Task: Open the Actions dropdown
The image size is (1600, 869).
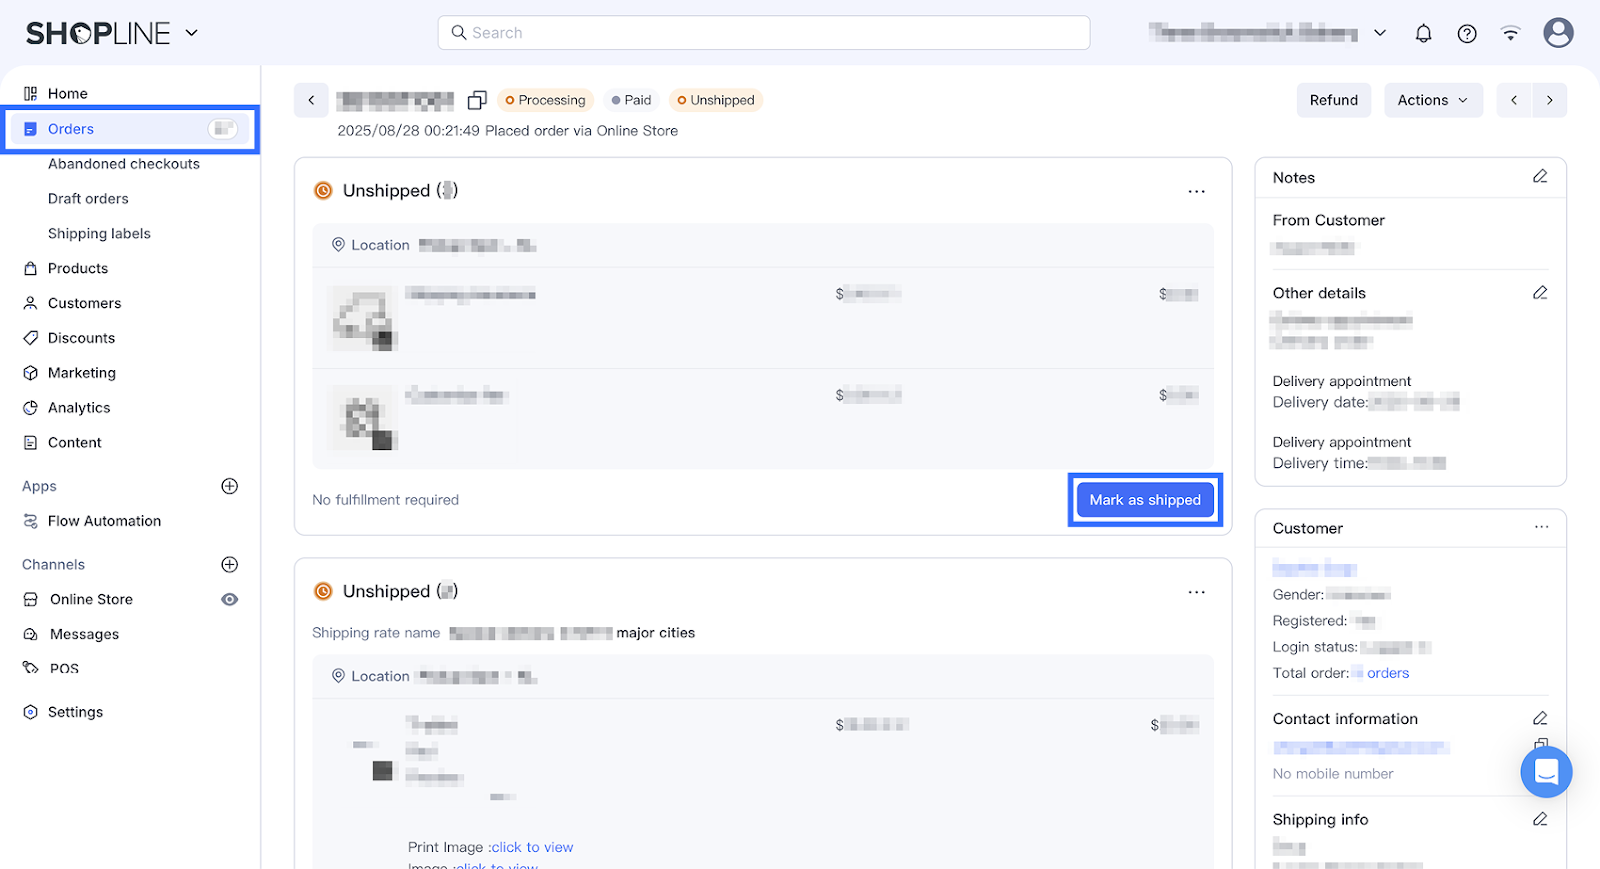Action: pos(1433,100)
